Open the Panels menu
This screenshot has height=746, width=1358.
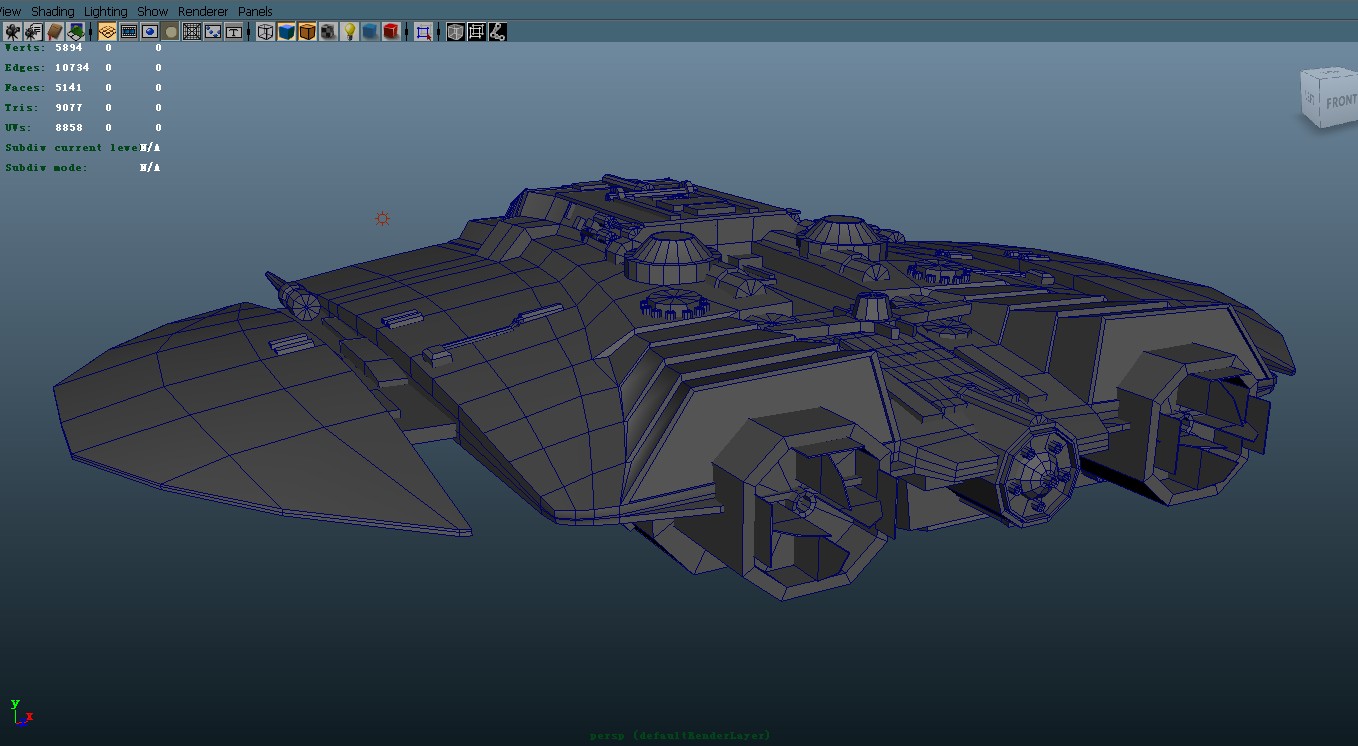[255, 11]
